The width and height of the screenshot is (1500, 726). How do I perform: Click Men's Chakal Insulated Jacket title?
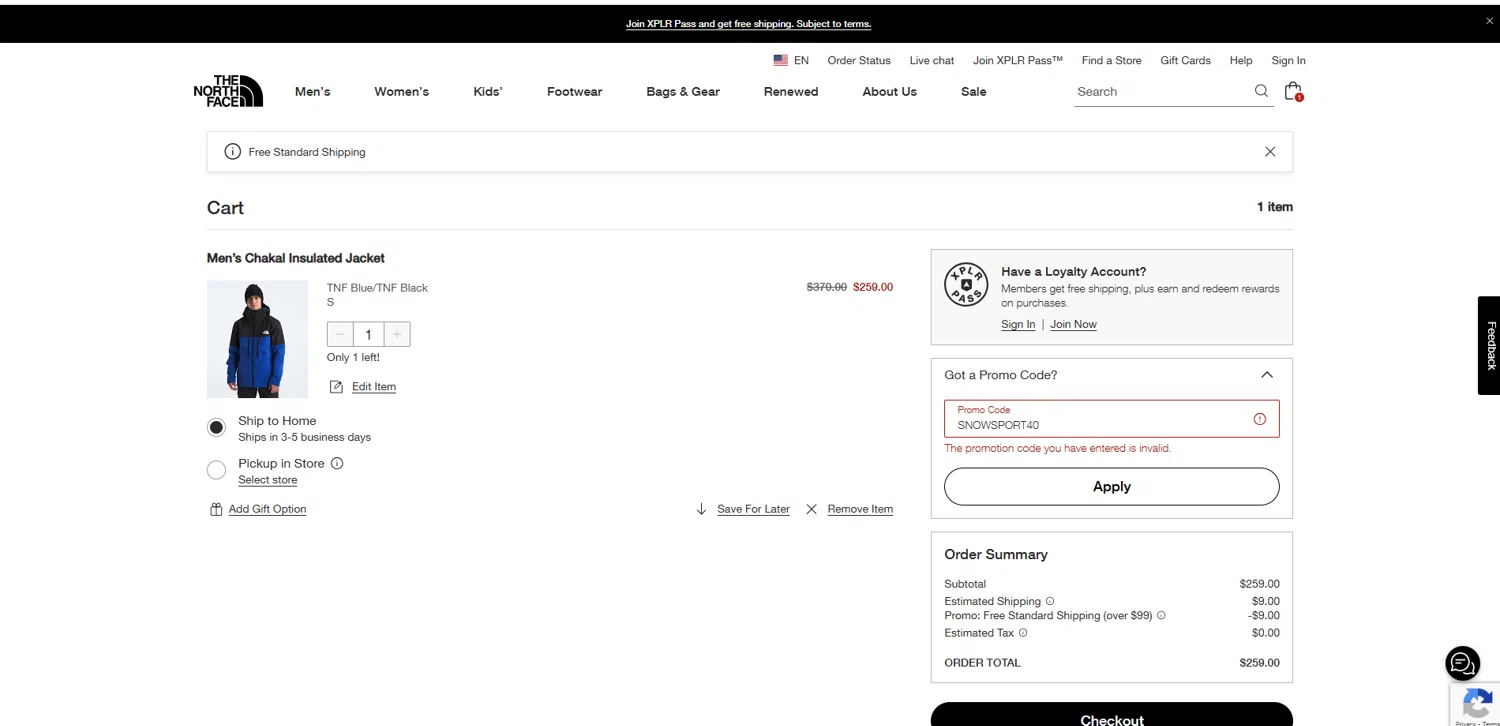pyautogui.click(x=295, y=258)
